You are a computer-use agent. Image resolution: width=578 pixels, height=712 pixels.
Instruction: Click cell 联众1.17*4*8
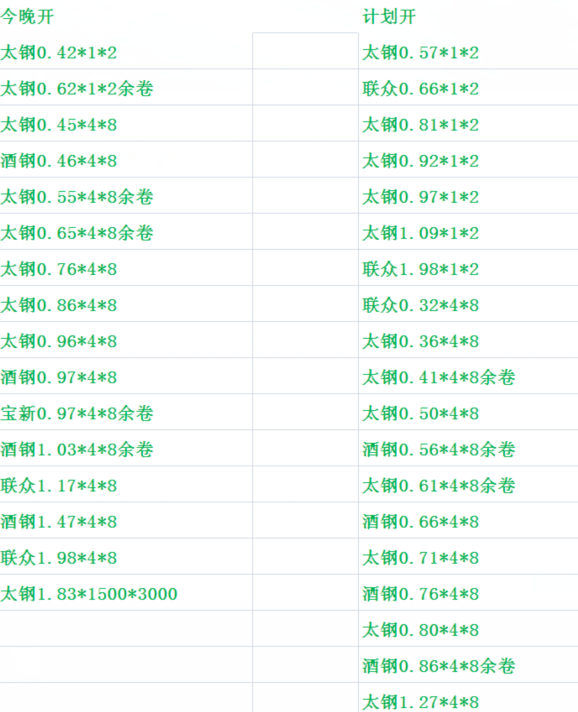pos(126,484)
